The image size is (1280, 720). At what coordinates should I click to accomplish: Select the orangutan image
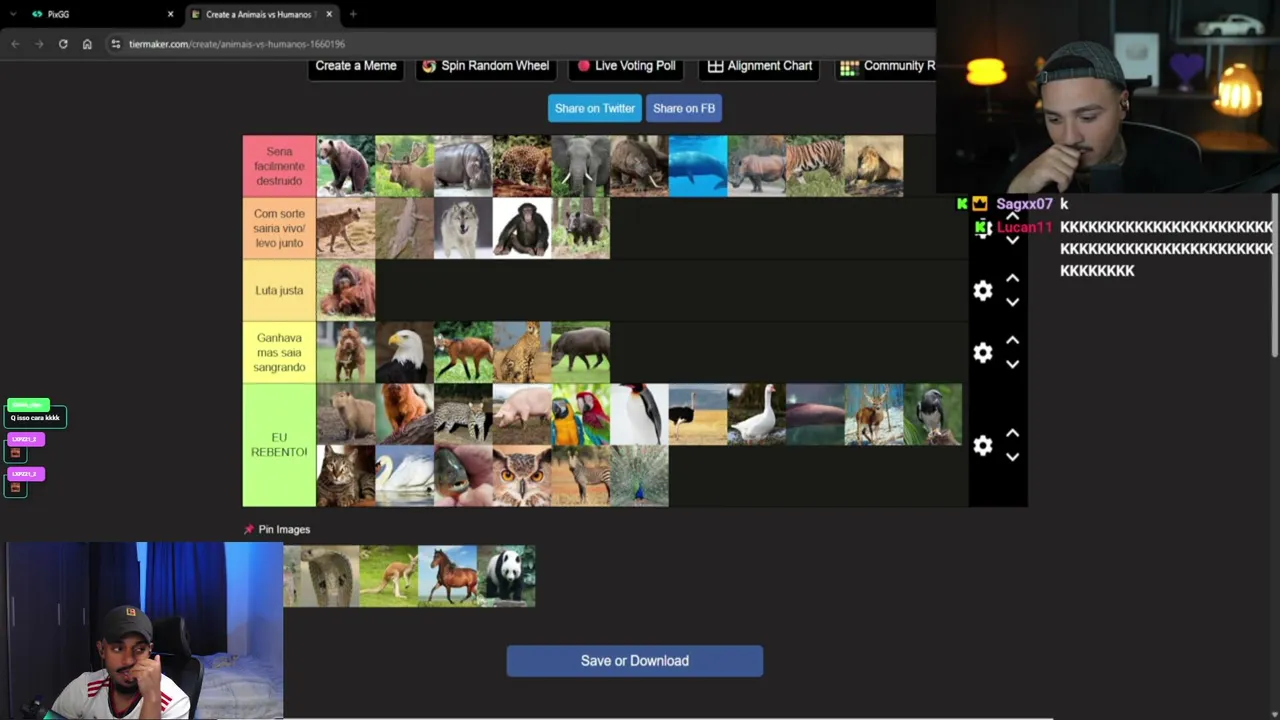[x=346, y=290]
